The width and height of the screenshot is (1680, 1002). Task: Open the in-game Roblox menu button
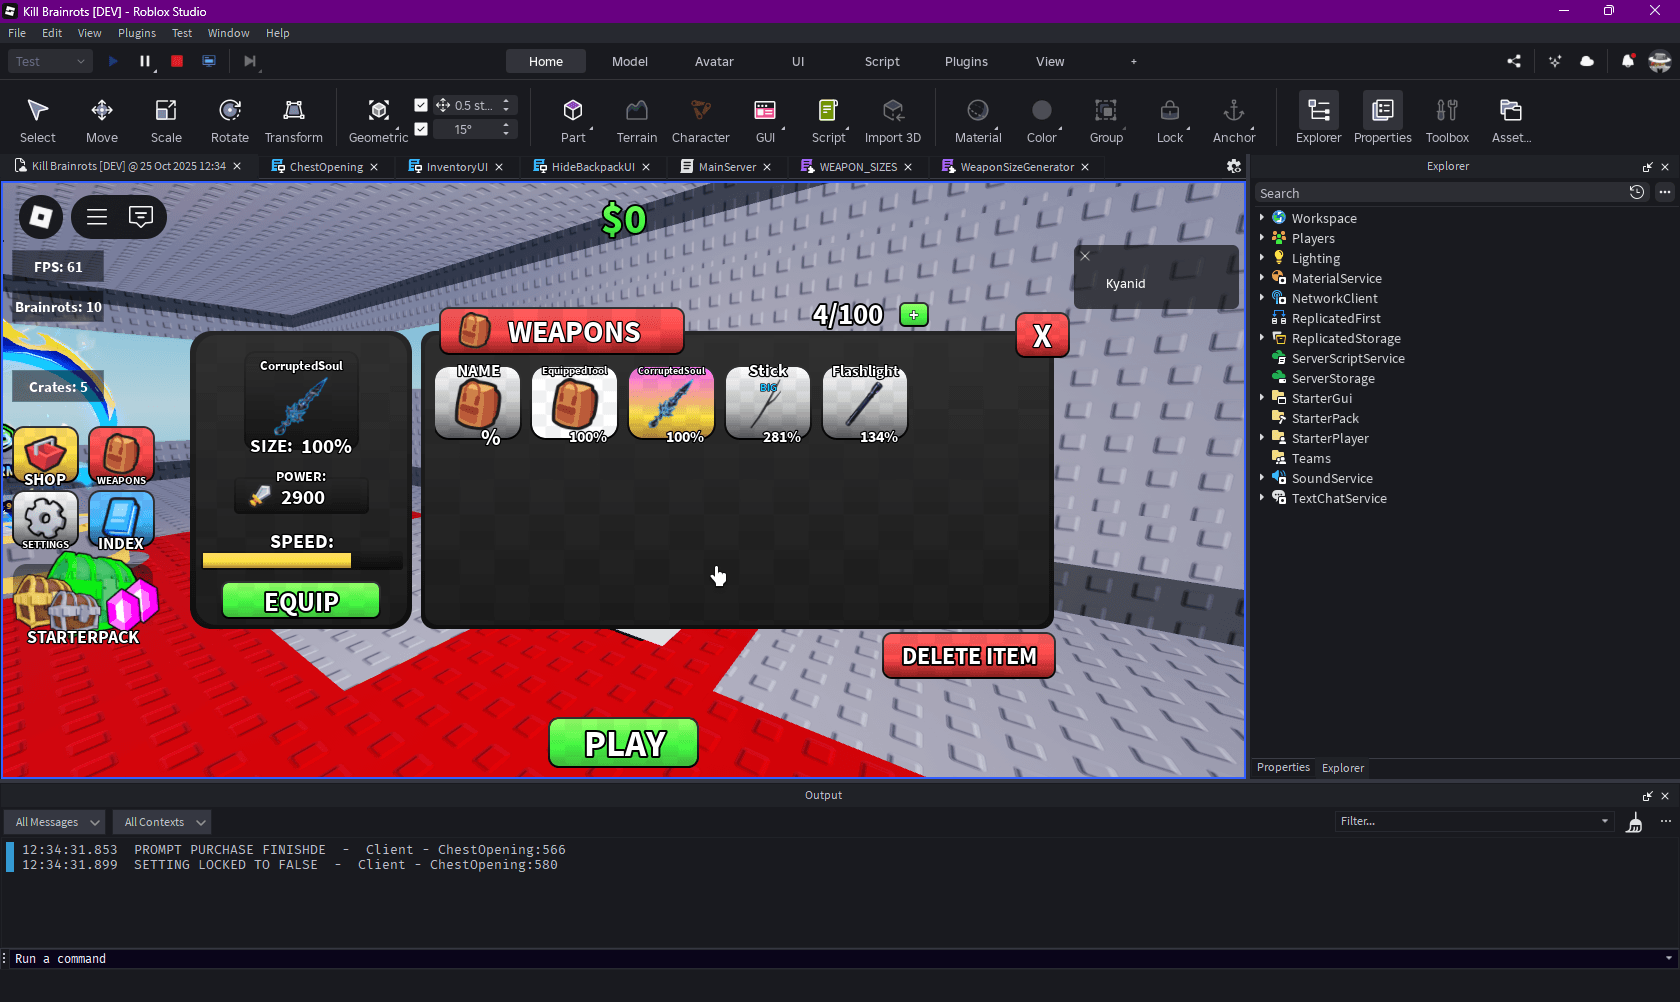(x=41, y=217)
